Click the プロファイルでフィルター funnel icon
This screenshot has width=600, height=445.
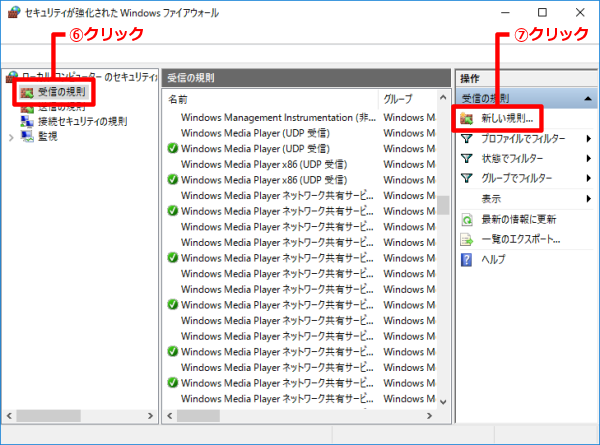click(x=467, y=138)
